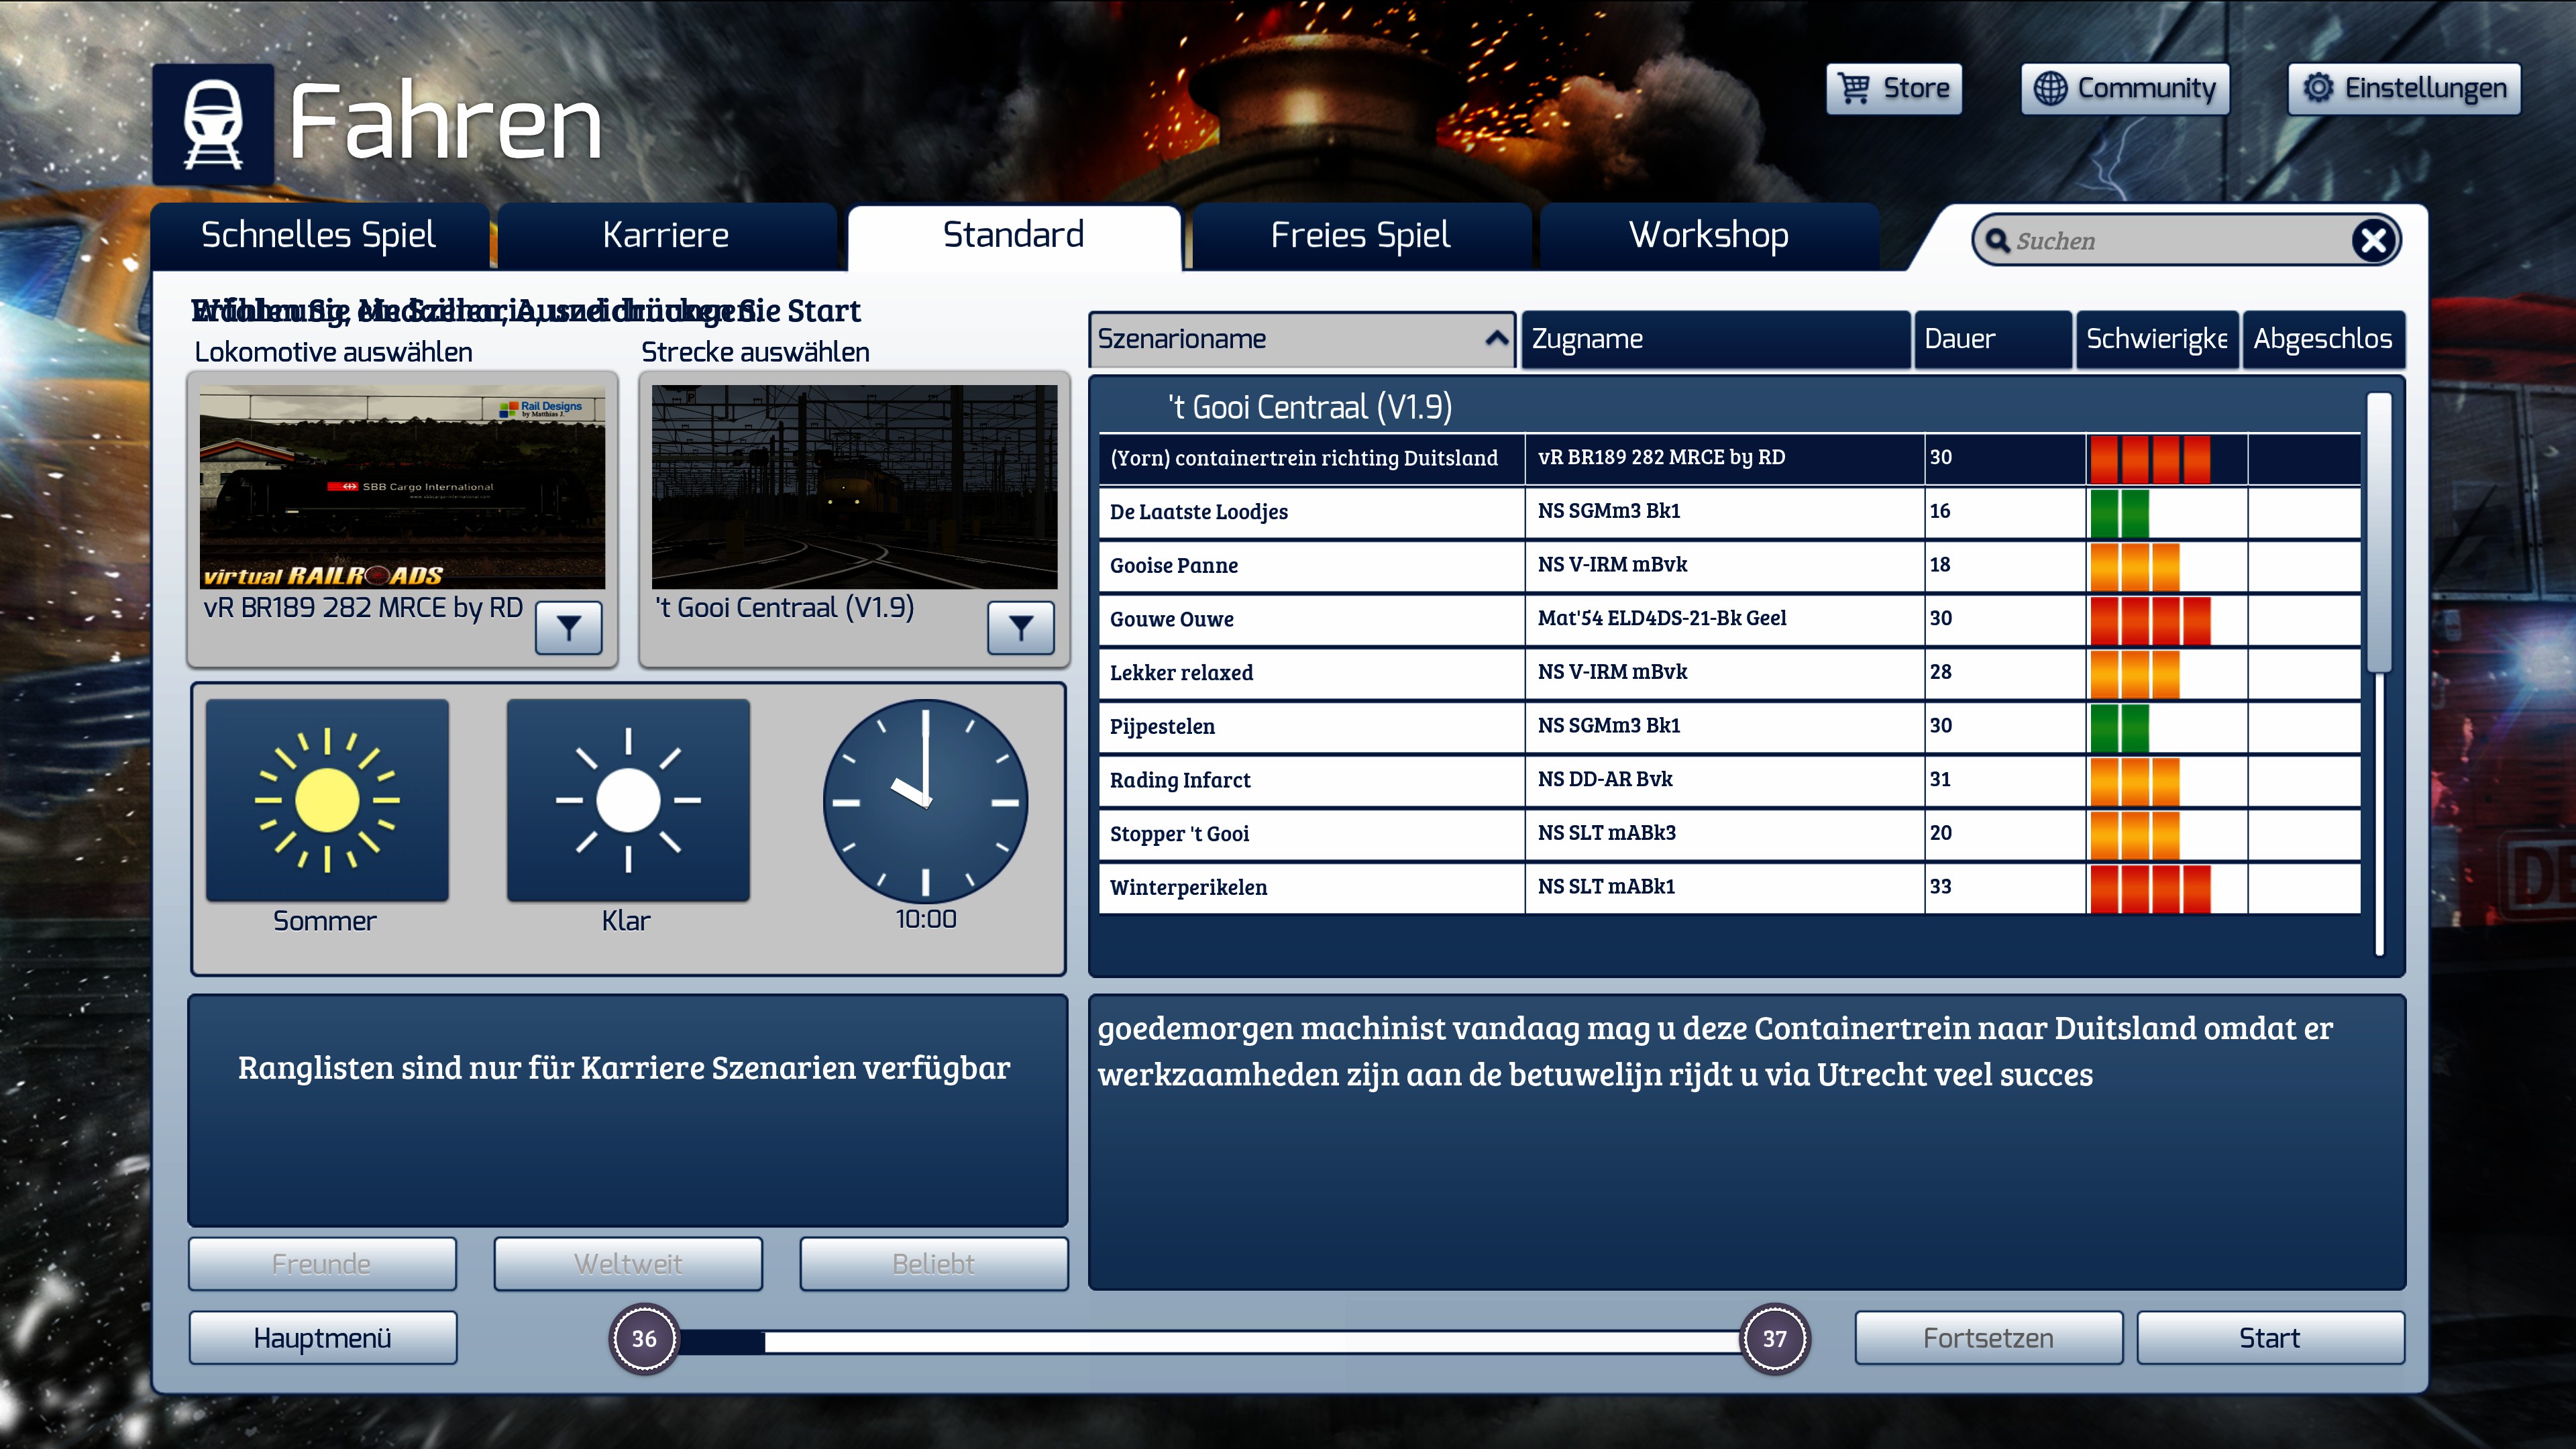Click the 10:00 clock icon

pos(925,800)
